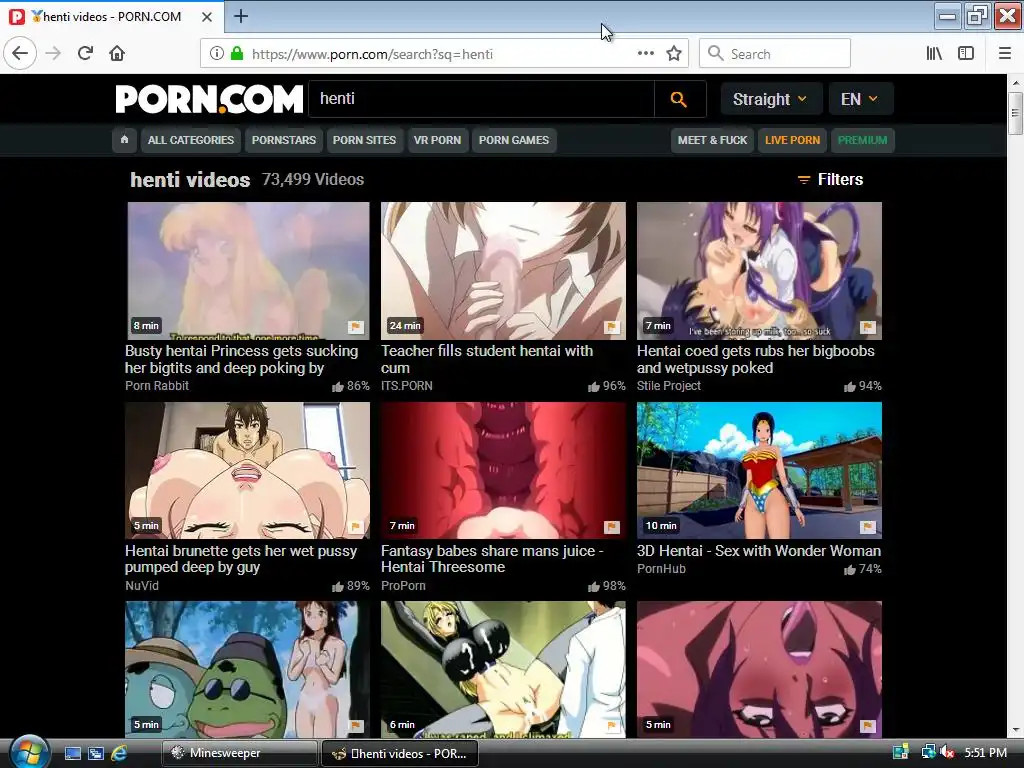Select the browser window taskbar button
This screenshot has width=1024, height=768.
[x=400, y=754]
